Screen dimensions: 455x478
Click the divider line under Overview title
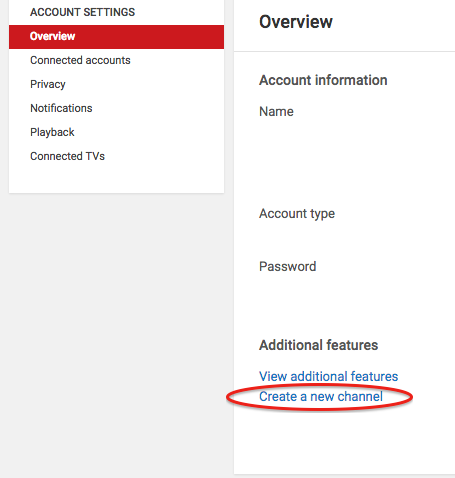(344, 51)
